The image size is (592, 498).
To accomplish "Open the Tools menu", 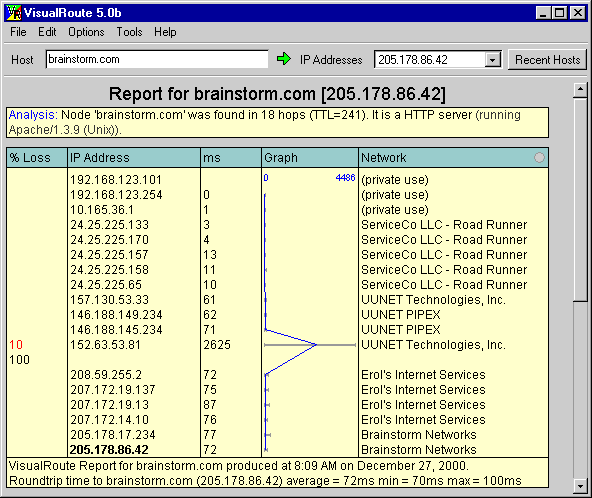I will [x=129, y=32].
